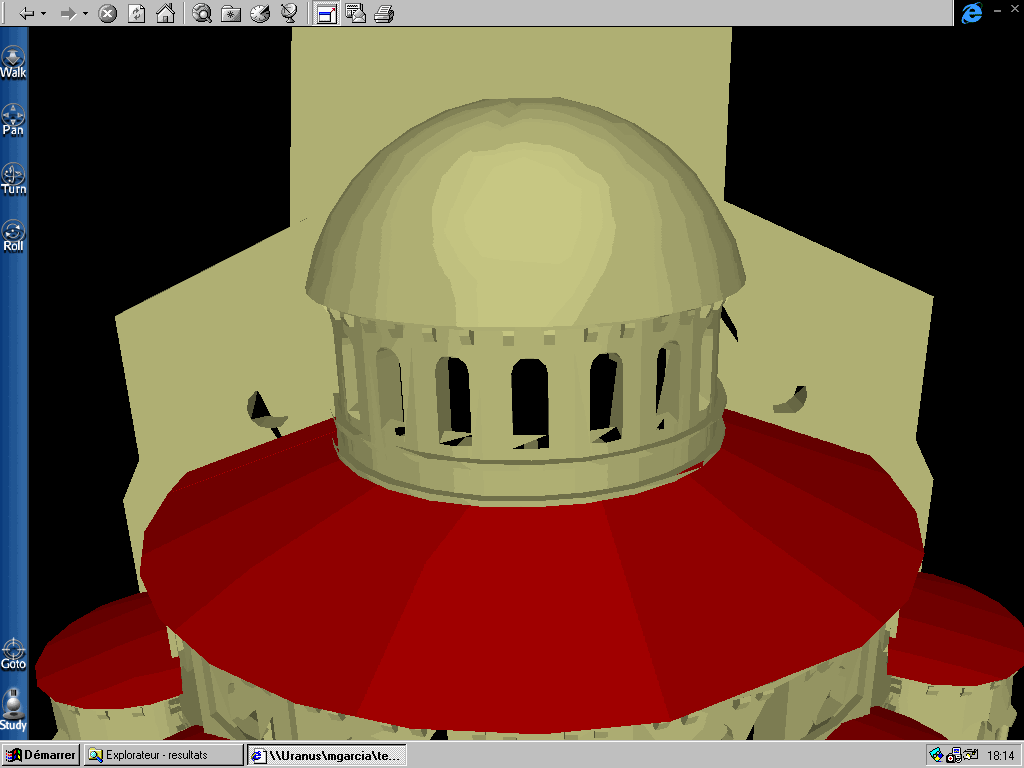
Task: Click the Mail envelope toolbar icon
Action: pyautogui.click(x=355, y=14)
